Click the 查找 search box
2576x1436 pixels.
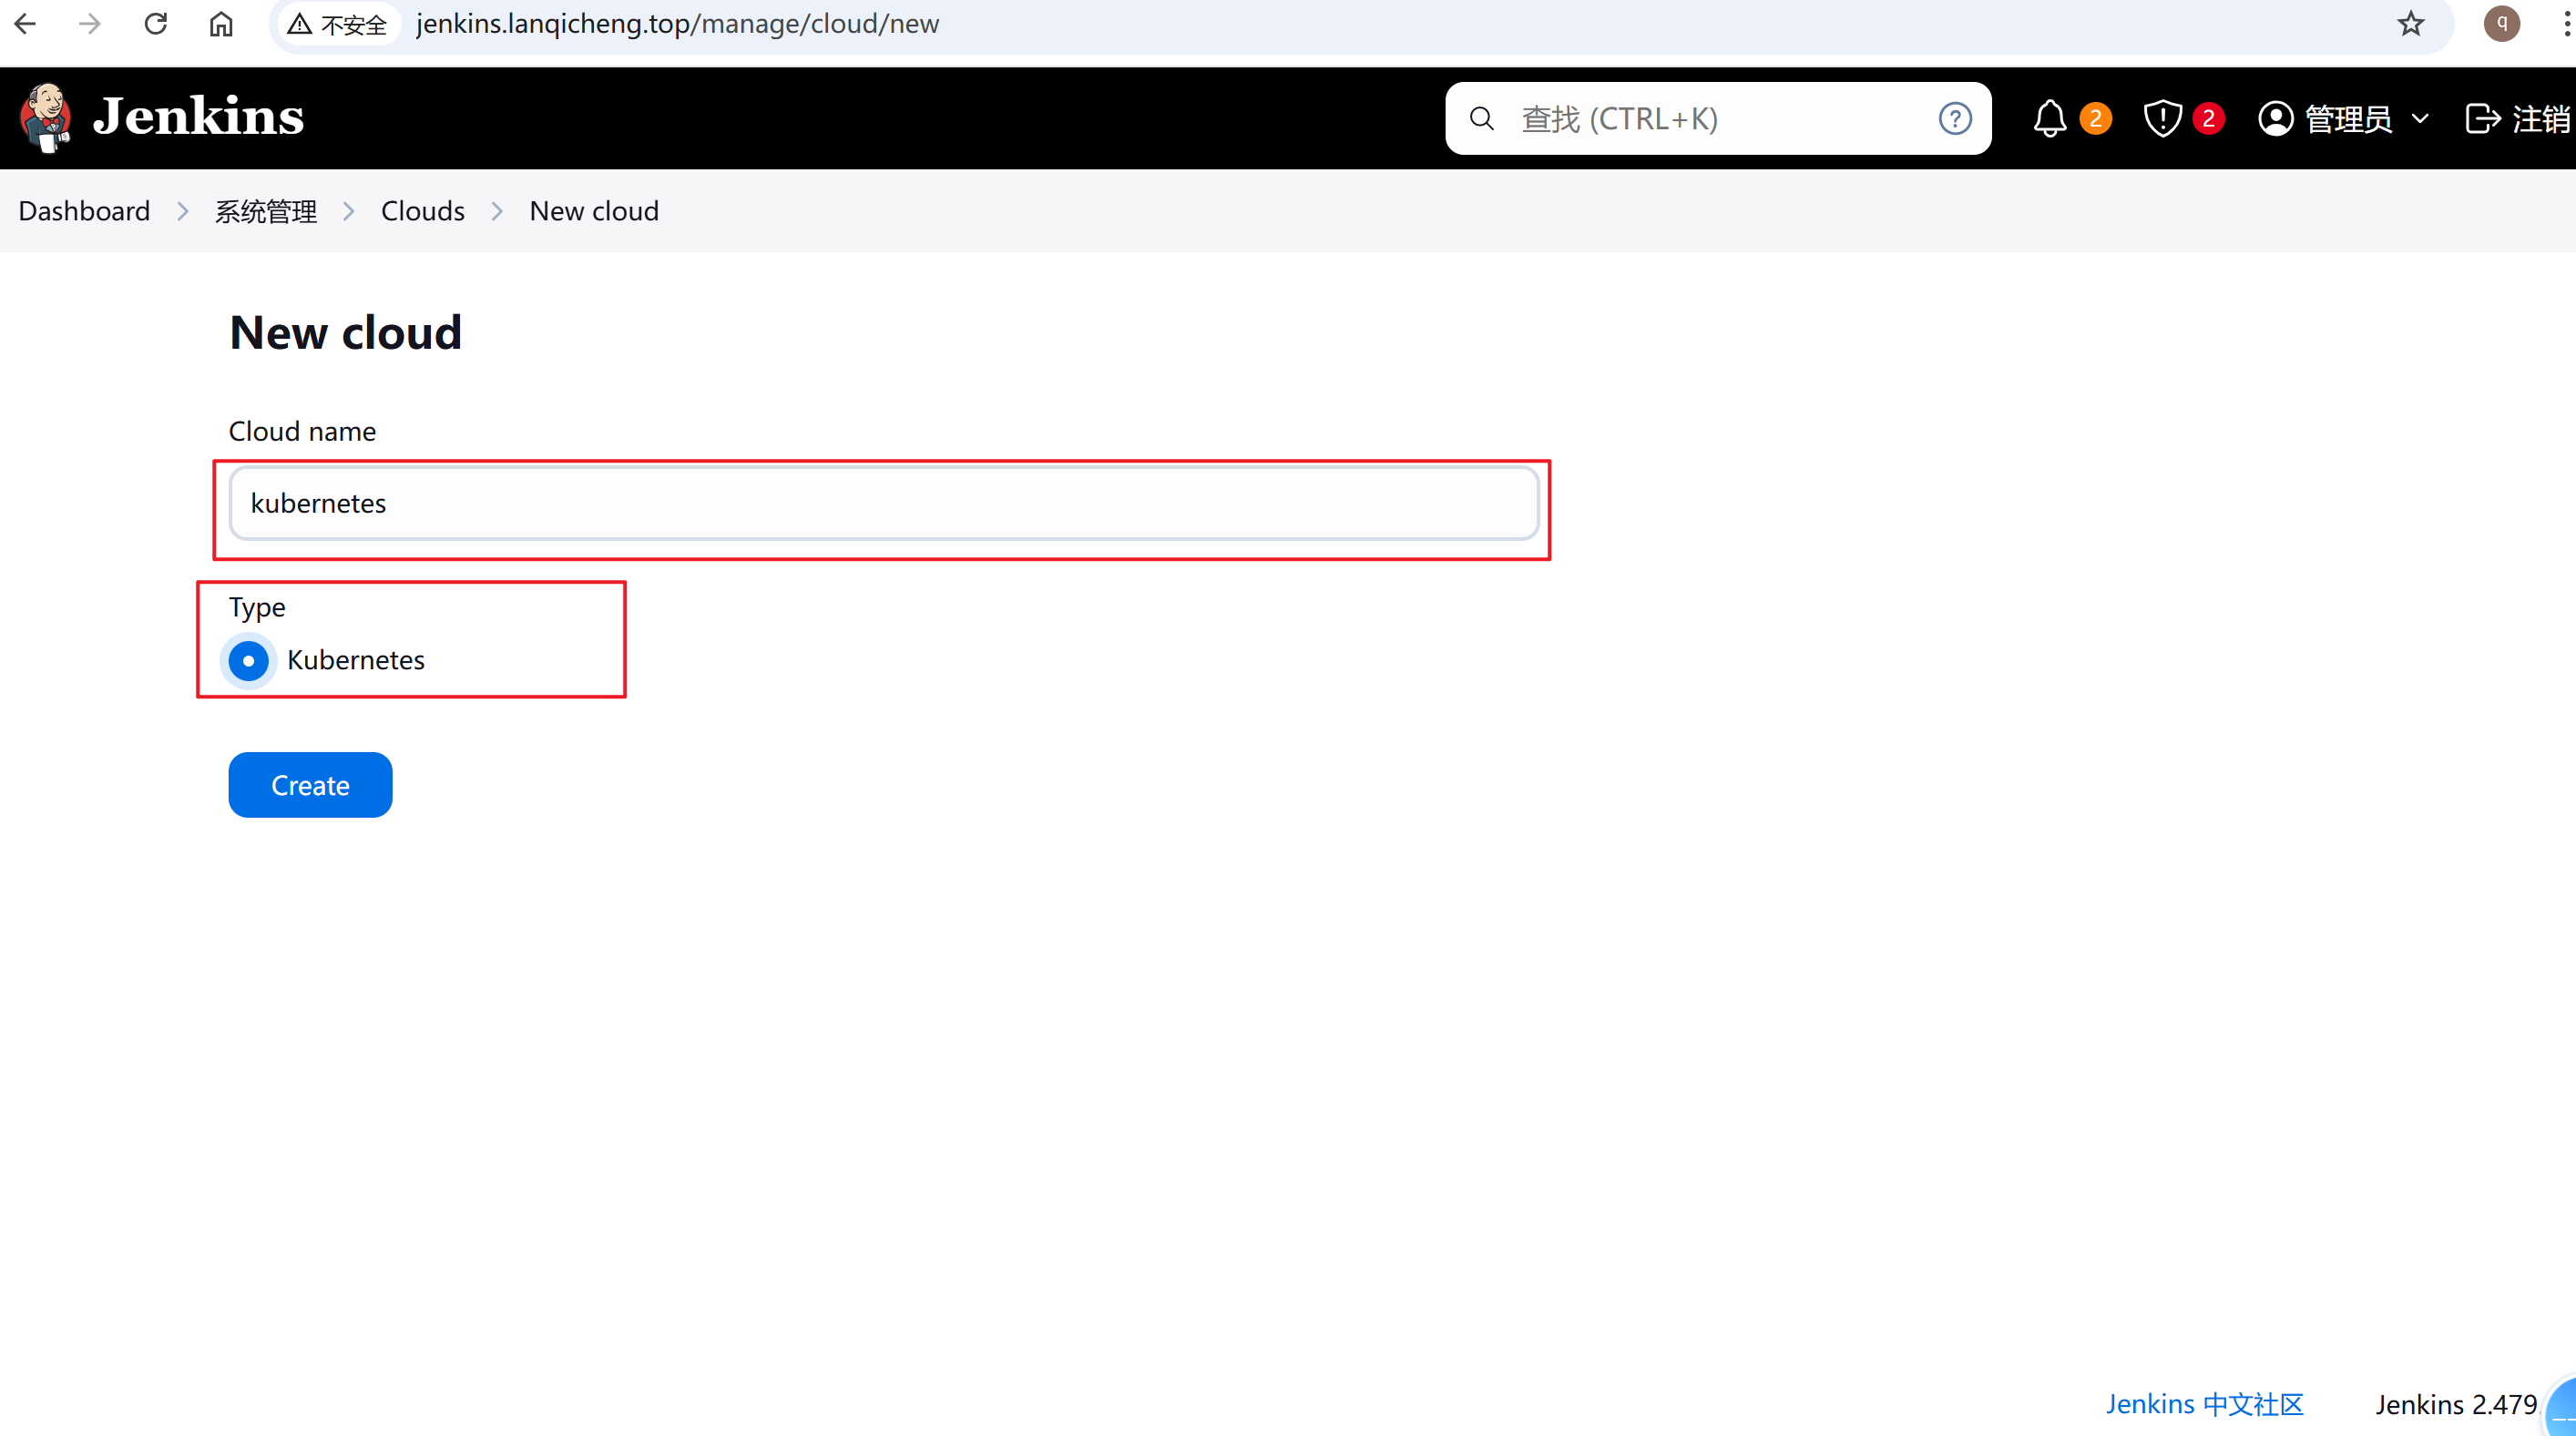tap(1718, 119)
